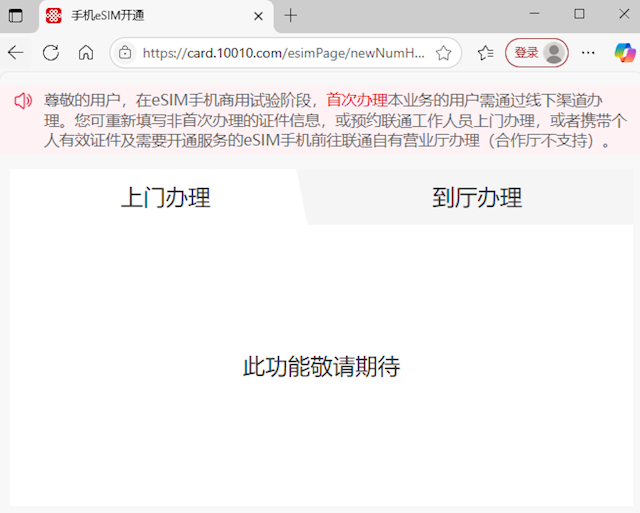640x513 pixels.
Task: Click the red 首次办理 text
Action: pos(357,100)
